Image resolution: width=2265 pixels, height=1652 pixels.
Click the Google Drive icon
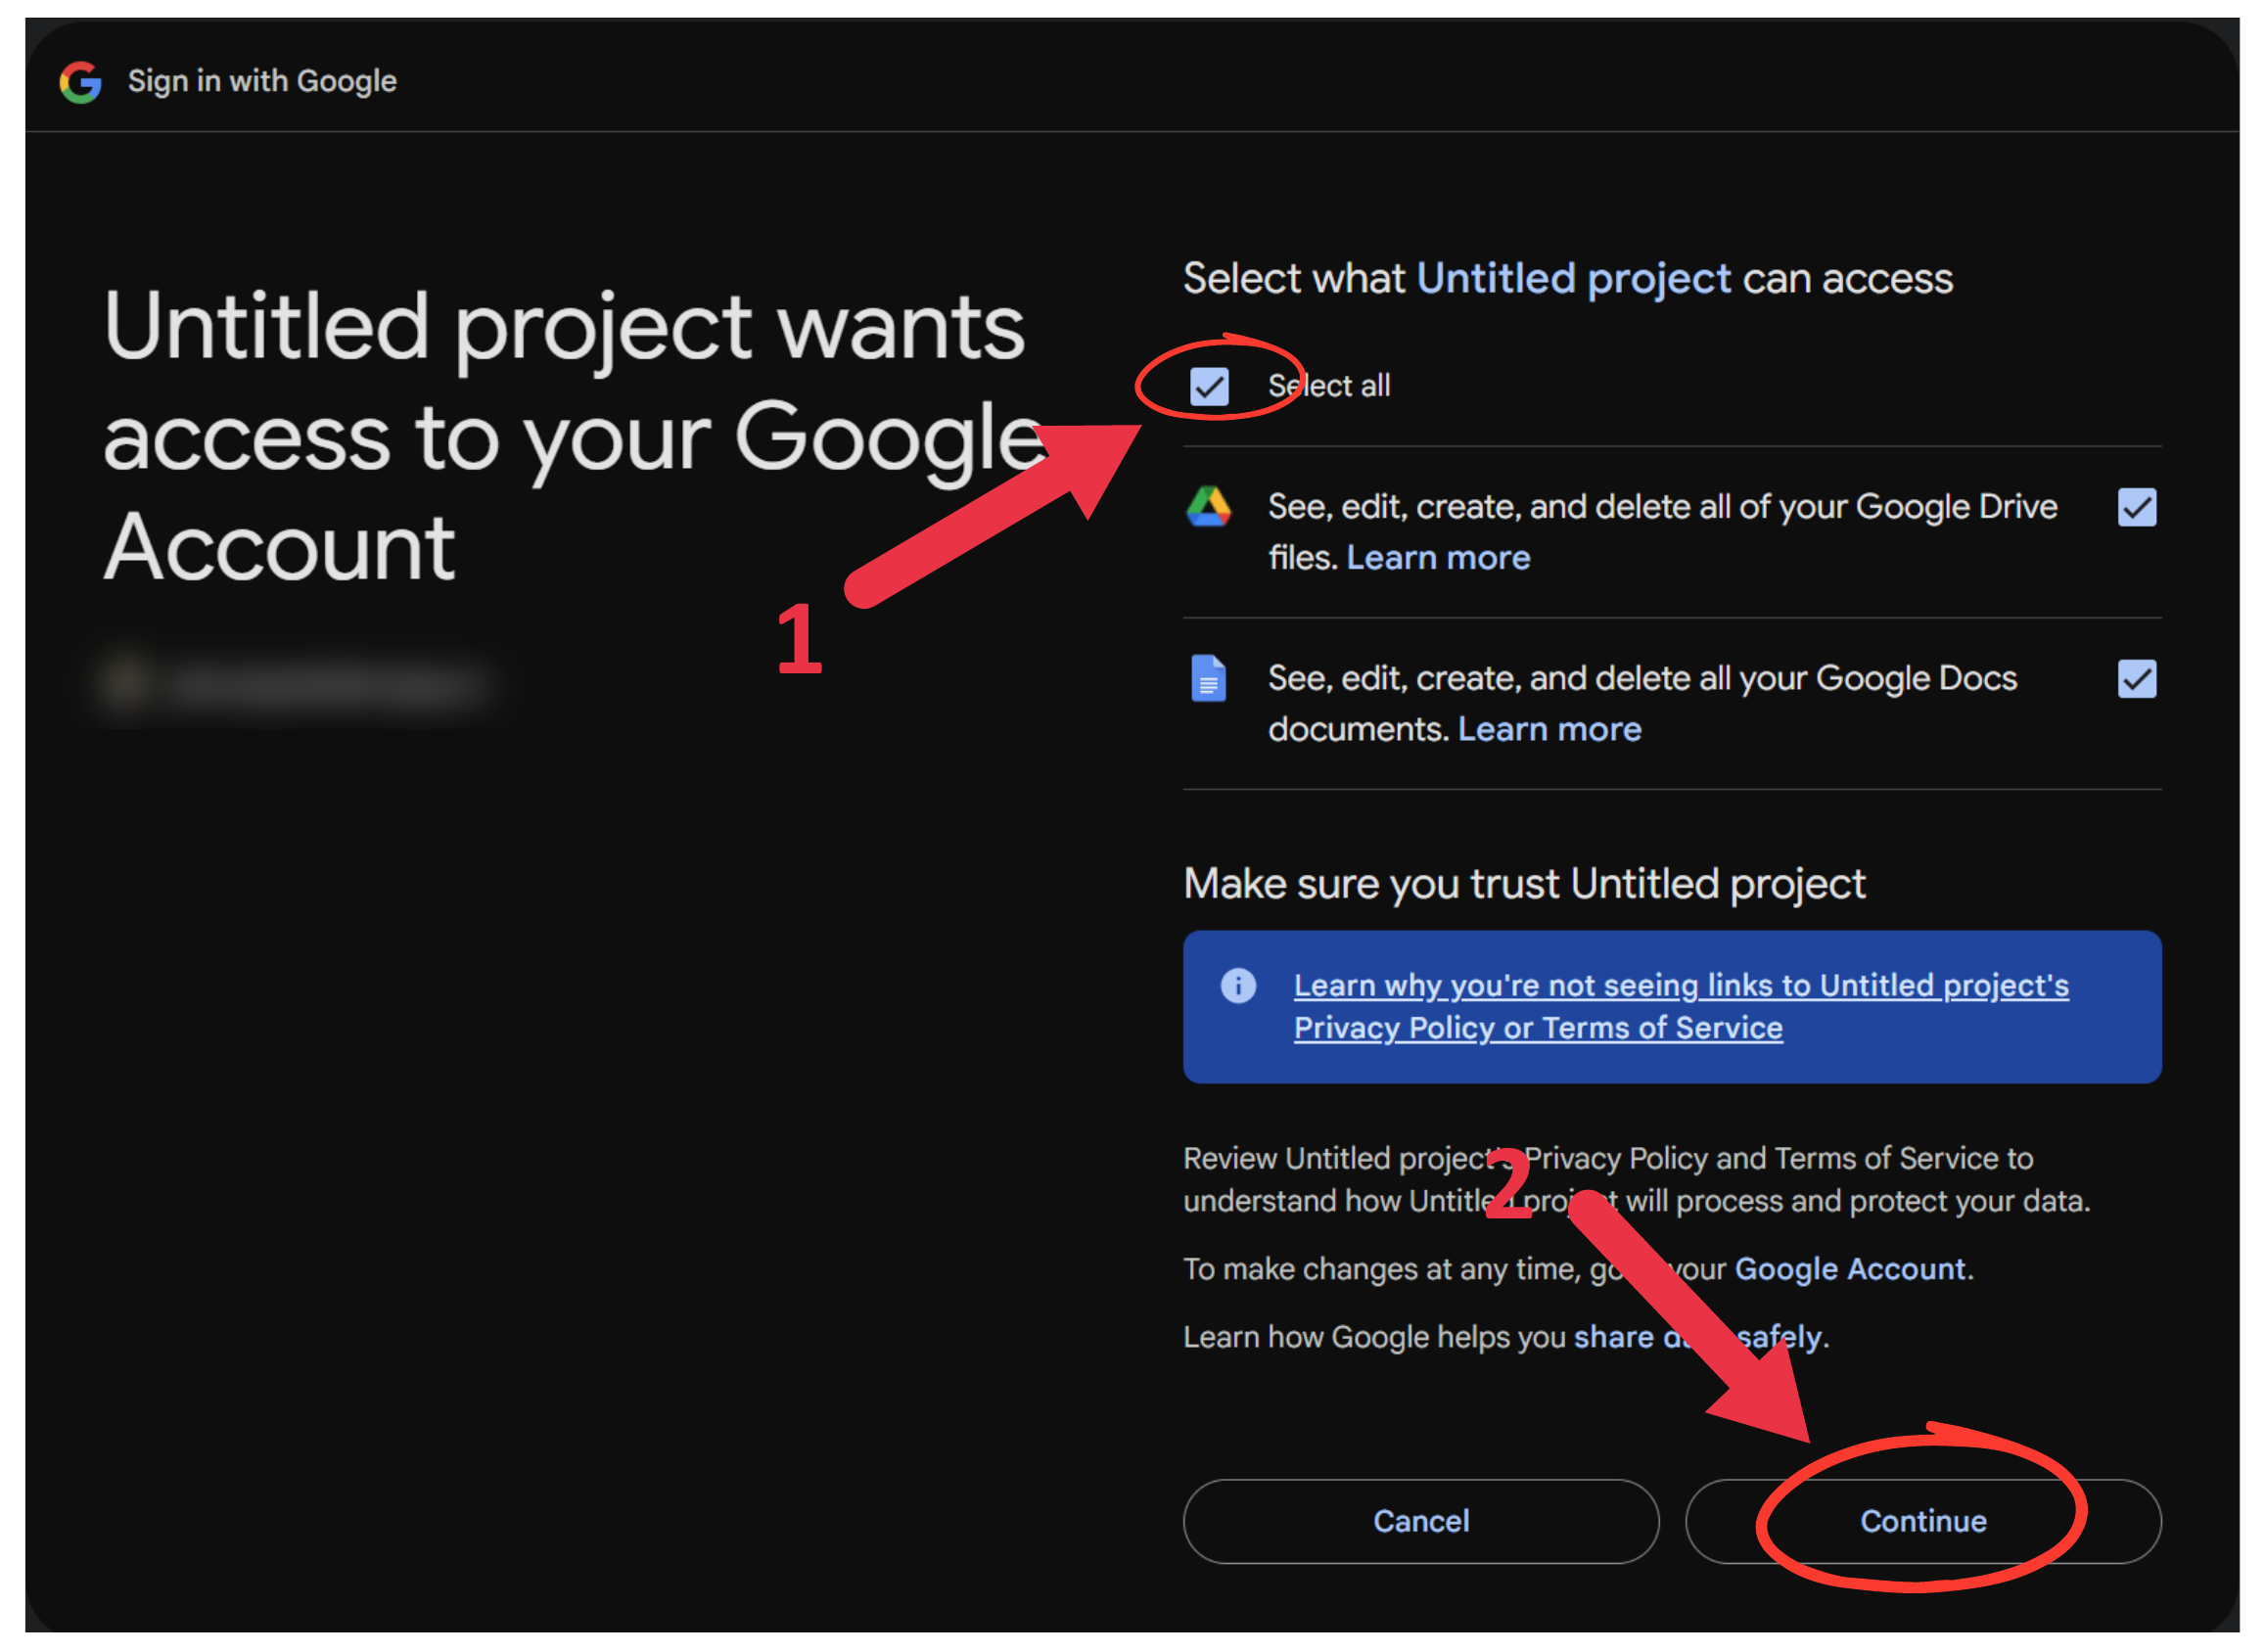(x=1208, y=507)
